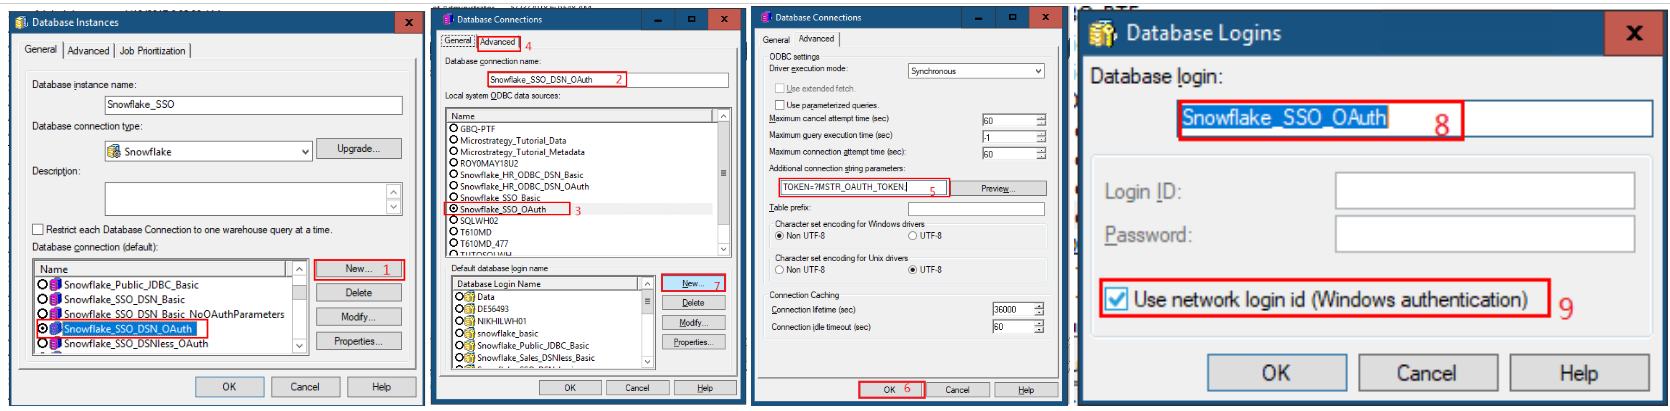Click the Snowflake_SSO_DSN_Basic database connection icon
The width and height of the screenshot is (1670, 411).
pyautogui.click(x=56, y=299)
